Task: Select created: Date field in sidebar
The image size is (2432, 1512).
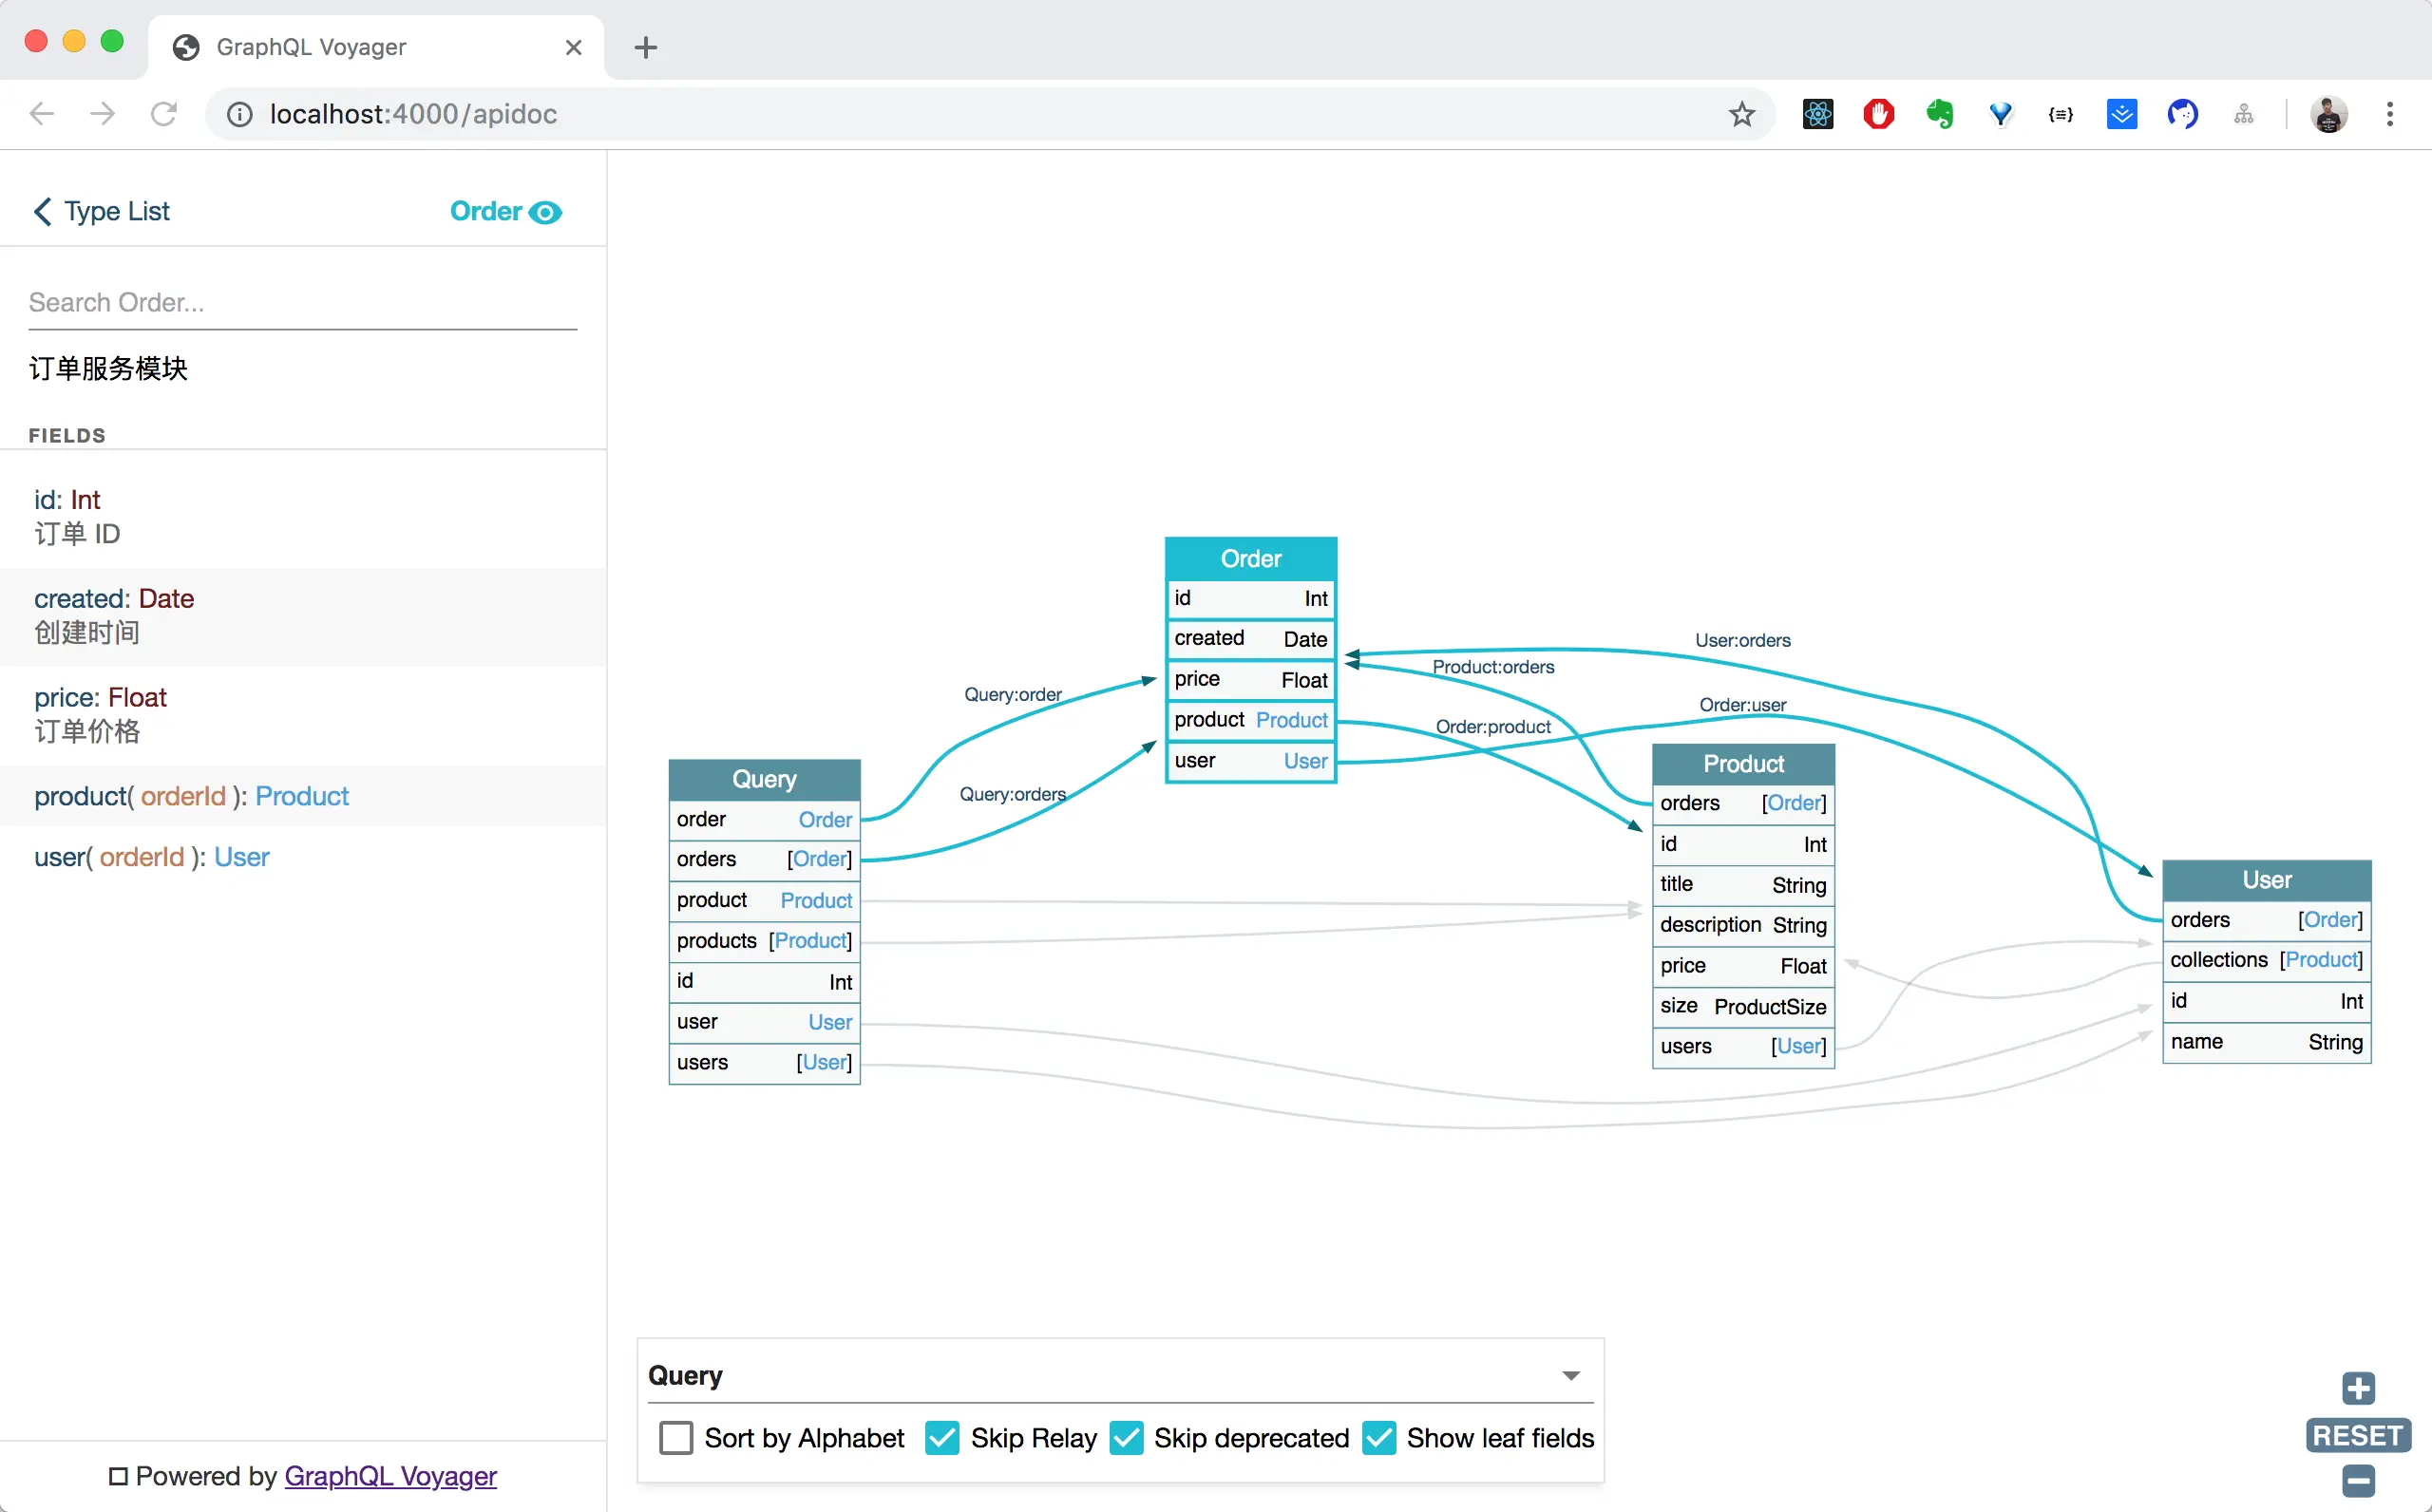Action: click(114, 615)
